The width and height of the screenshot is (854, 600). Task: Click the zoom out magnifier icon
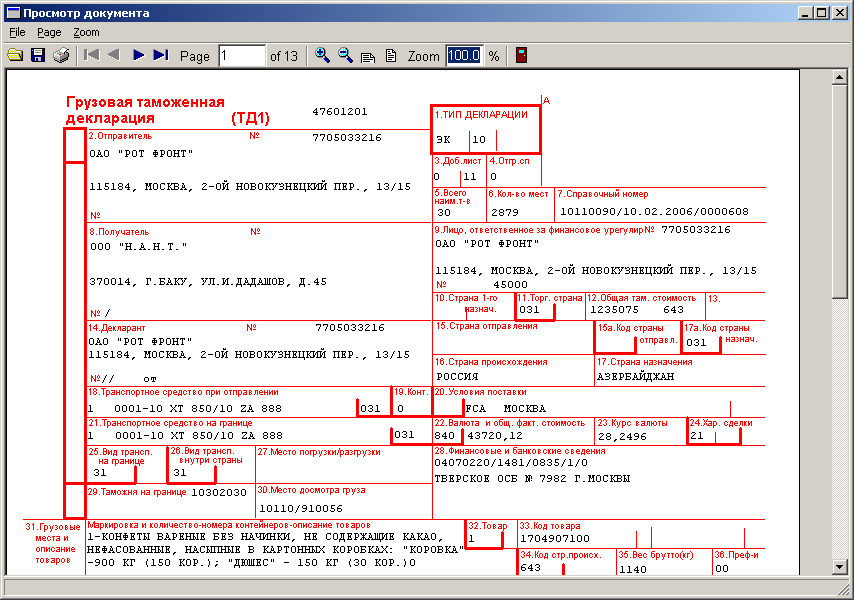(x=345, y=55)
